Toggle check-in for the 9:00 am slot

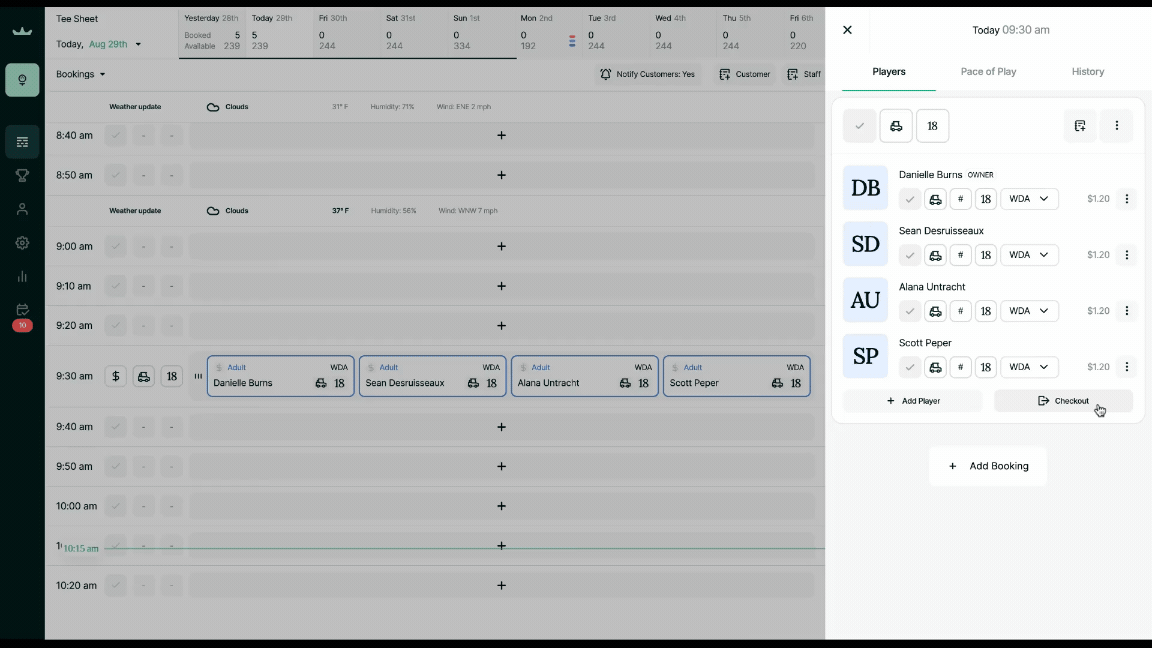point(116,246)
